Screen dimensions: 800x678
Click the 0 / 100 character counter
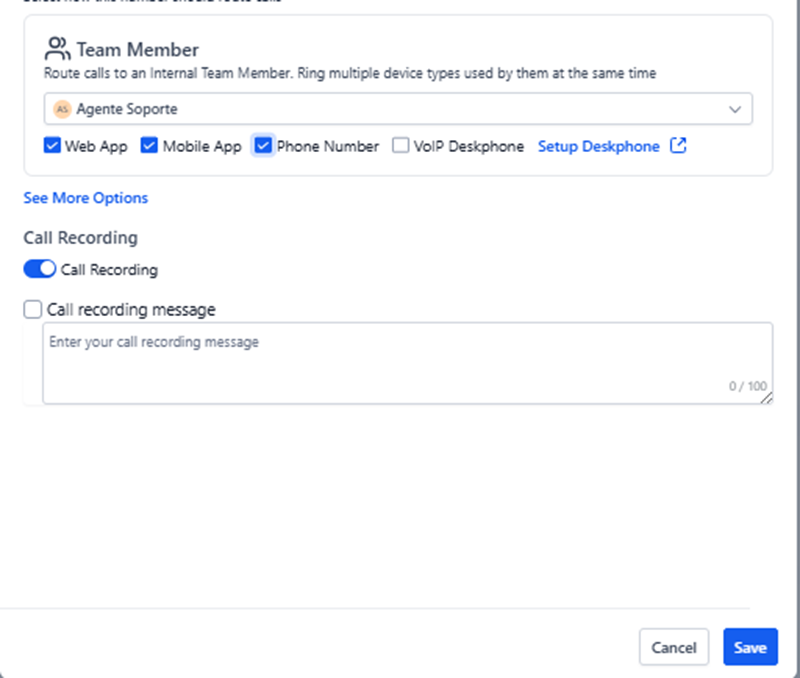click(747, 386)
